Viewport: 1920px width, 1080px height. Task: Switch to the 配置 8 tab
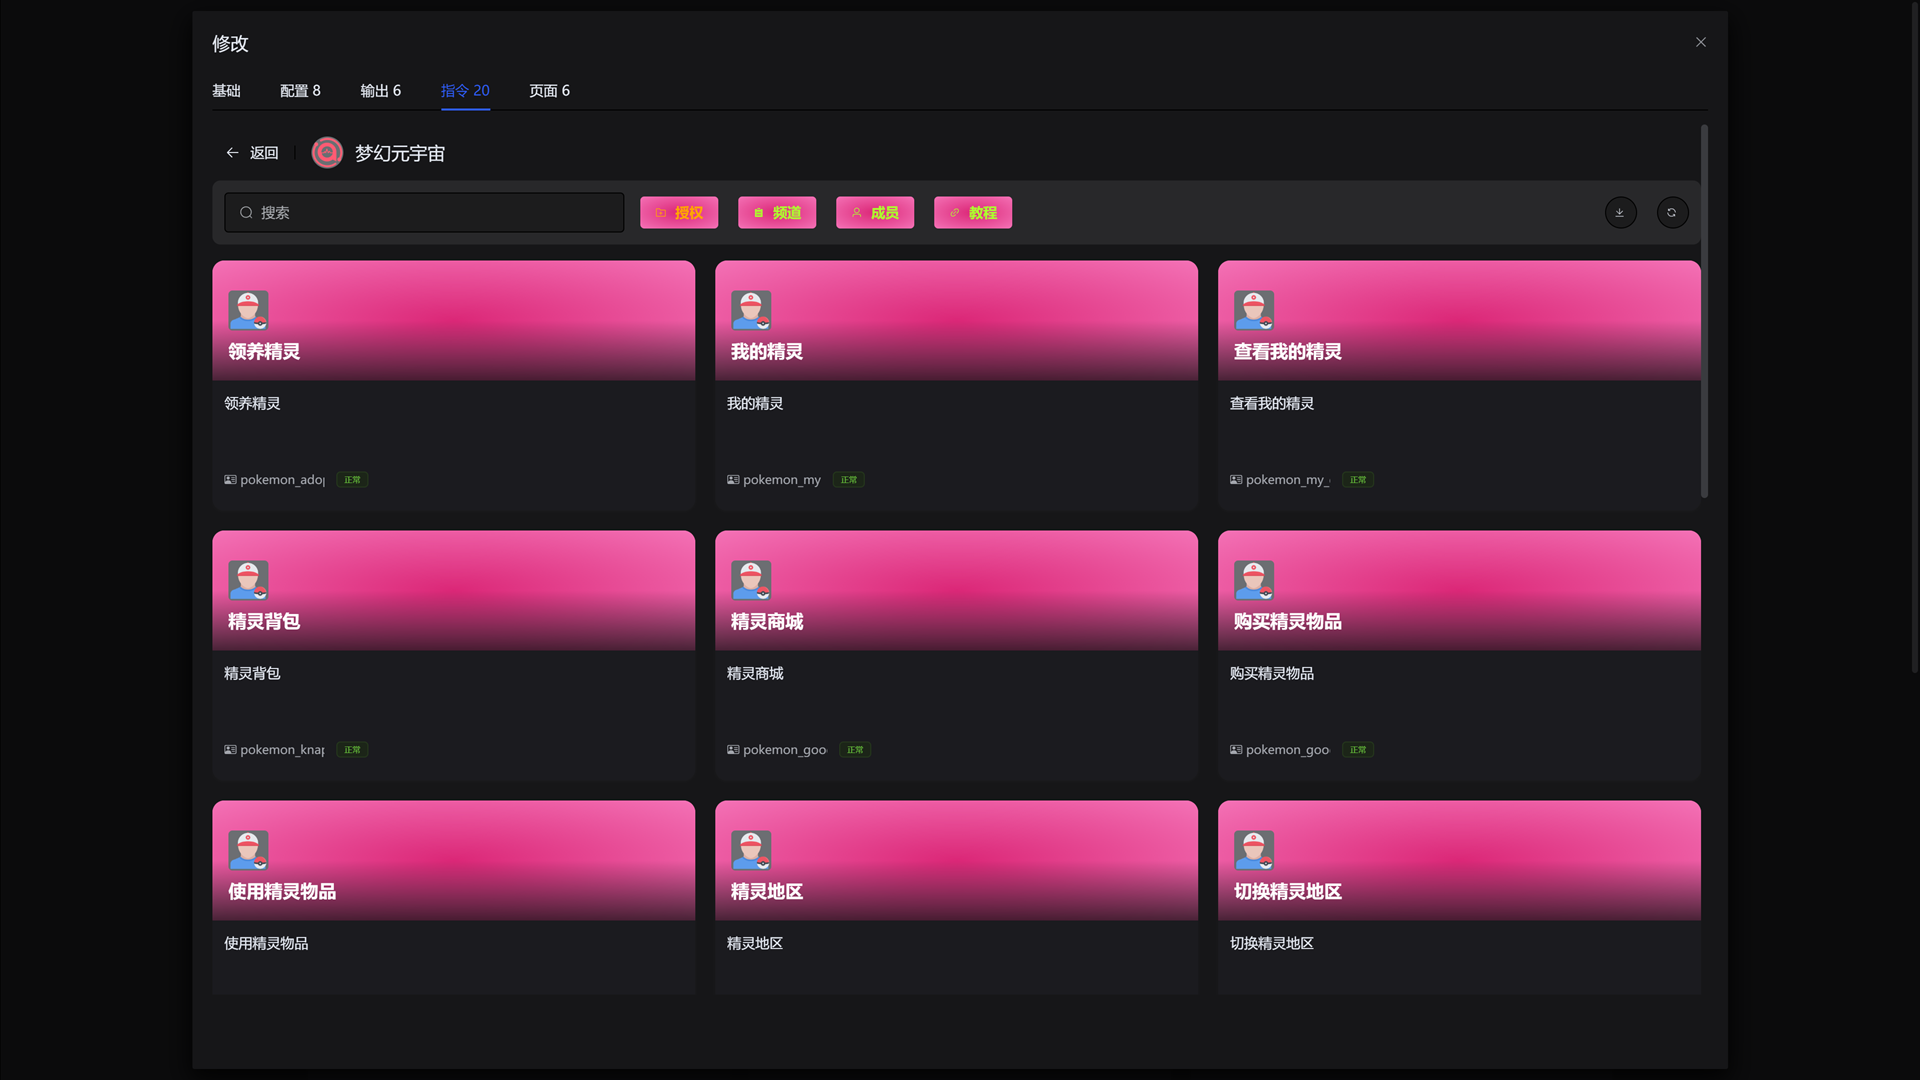300,91
